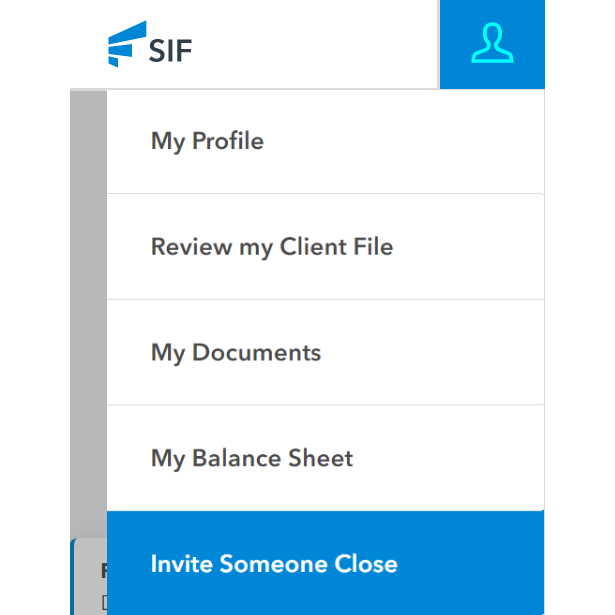Image resolution: width=615 pixels, height=615 pixels.
Task: Select Review my Client File
Action: click(x=272, y=247)
